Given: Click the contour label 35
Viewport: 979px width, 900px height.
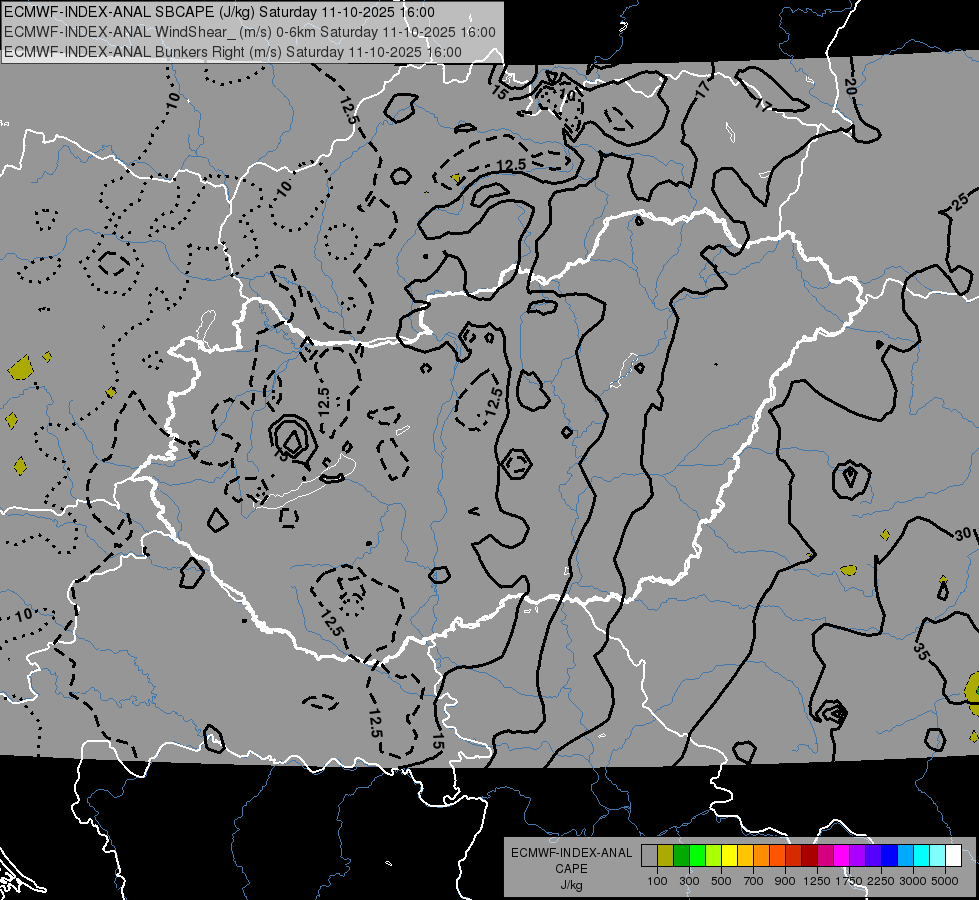Looking at the screenshot, I should 922,651.
